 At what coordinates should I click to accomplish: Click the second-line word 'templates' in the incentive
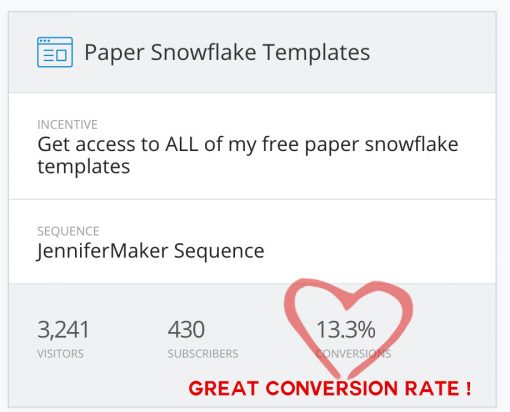[84, 167]
